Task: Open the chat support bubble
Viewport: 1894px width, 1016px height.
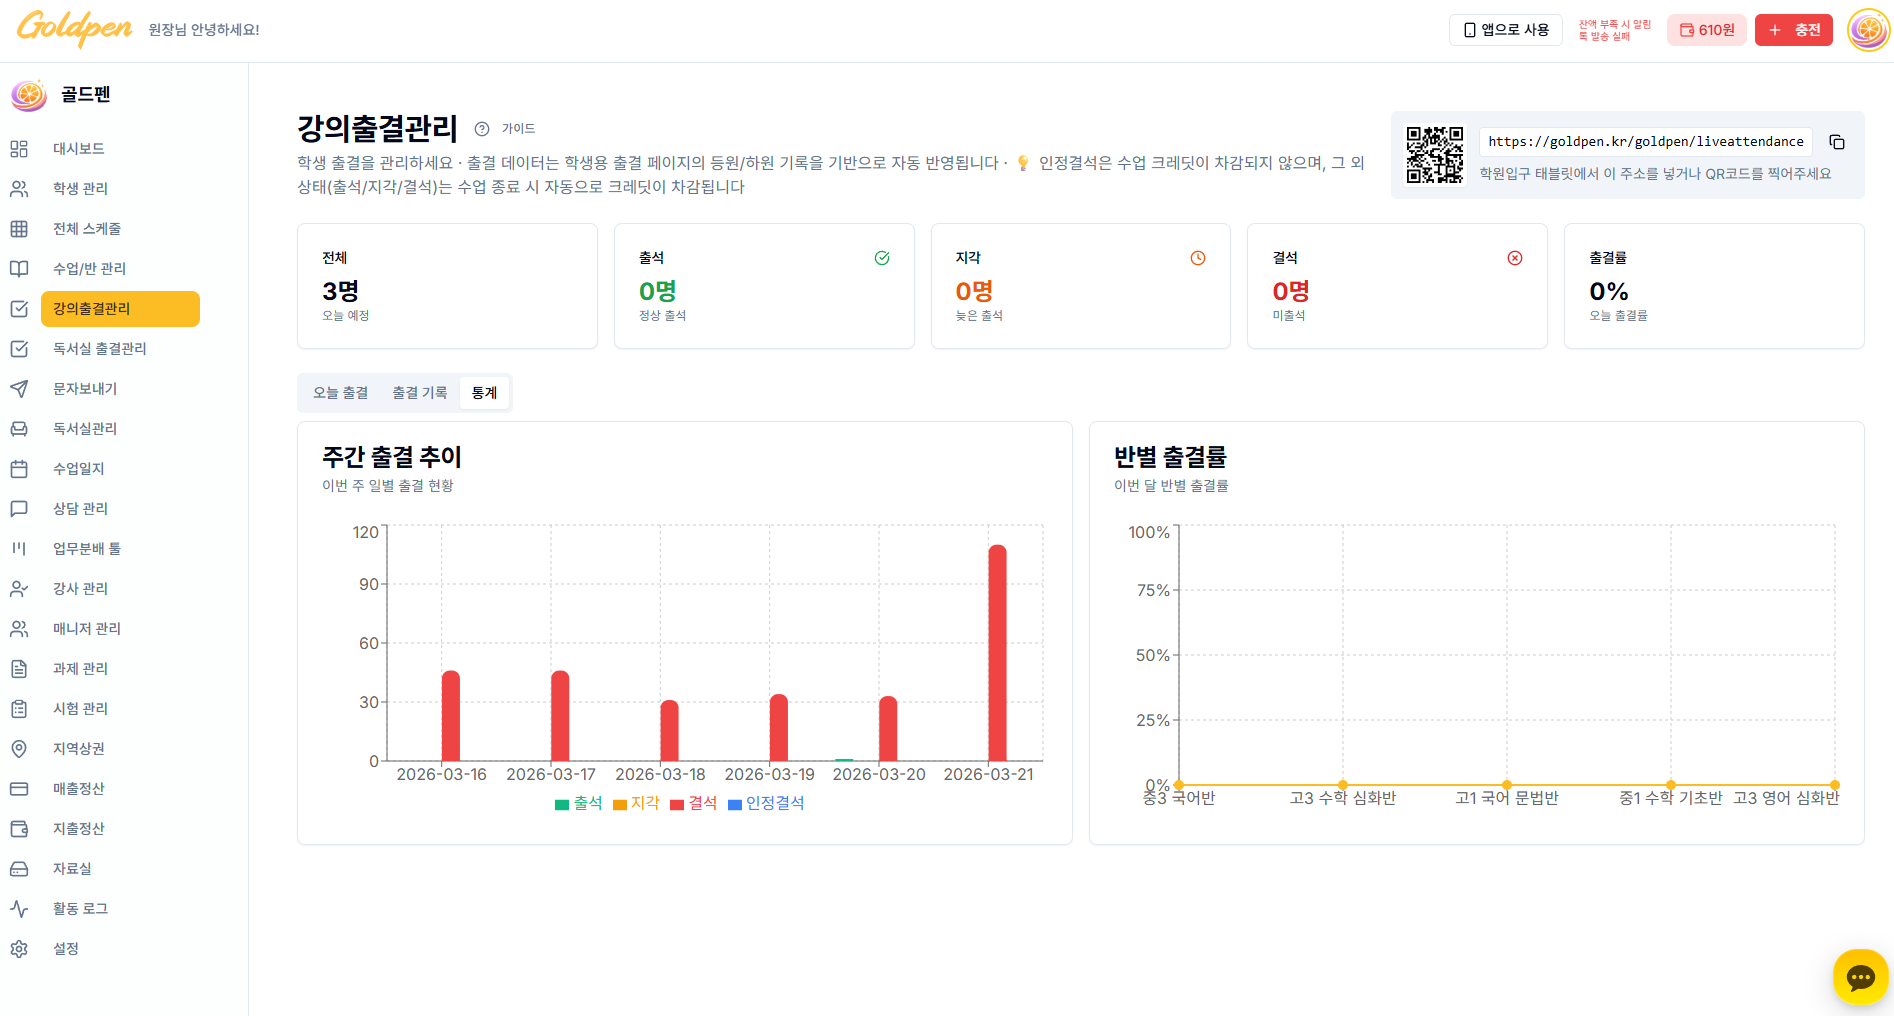Action: tap(1860, 977)
